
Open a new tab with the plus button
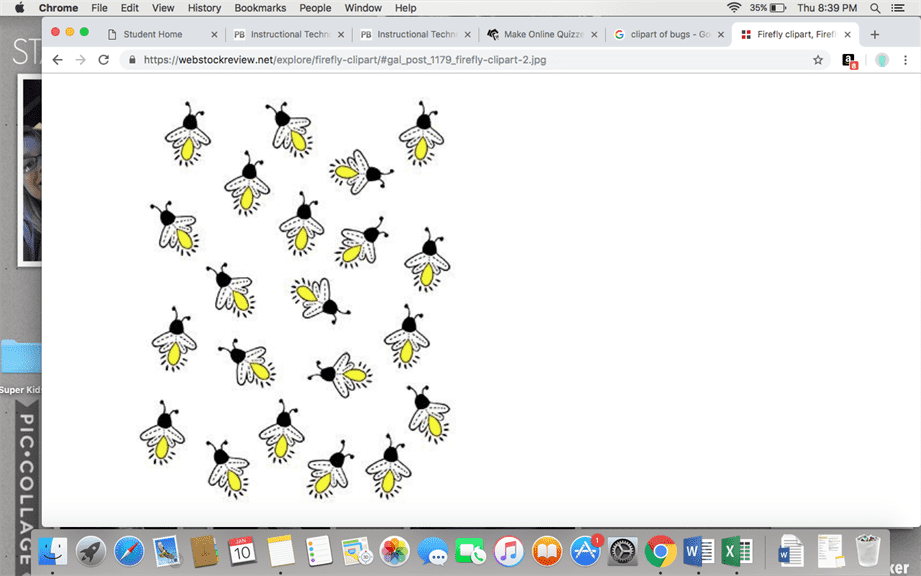click(x=875, y=34)
